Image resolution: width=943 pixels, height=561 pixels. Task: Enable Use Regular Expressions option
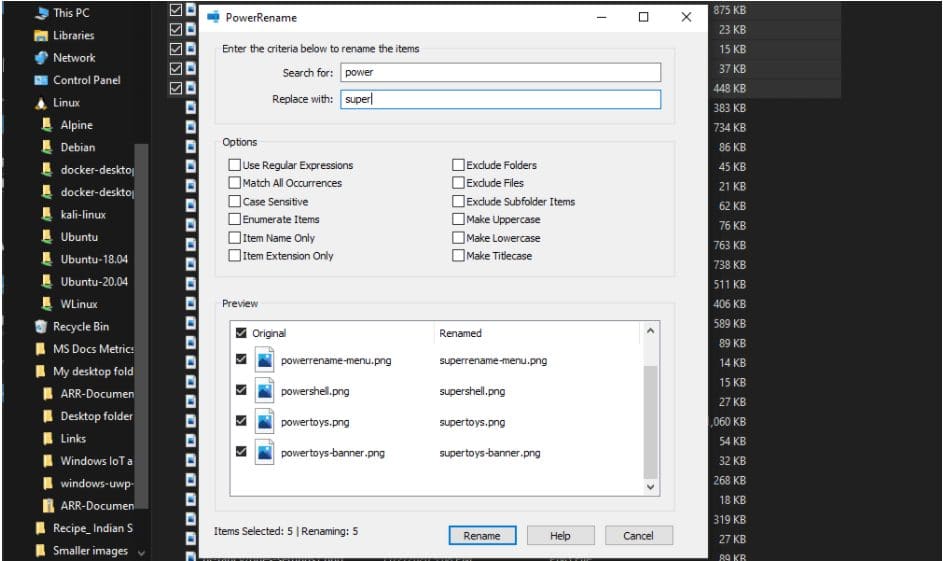235,165
